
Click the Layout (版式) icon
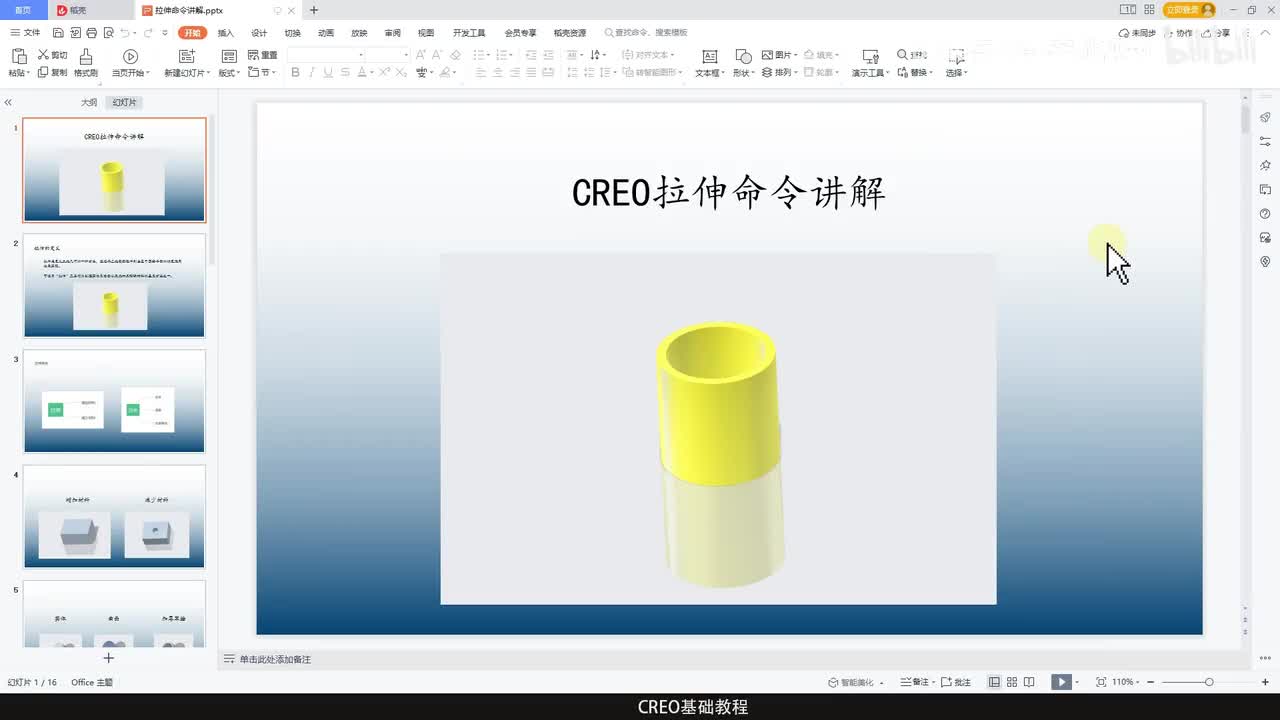pos(228,56)
